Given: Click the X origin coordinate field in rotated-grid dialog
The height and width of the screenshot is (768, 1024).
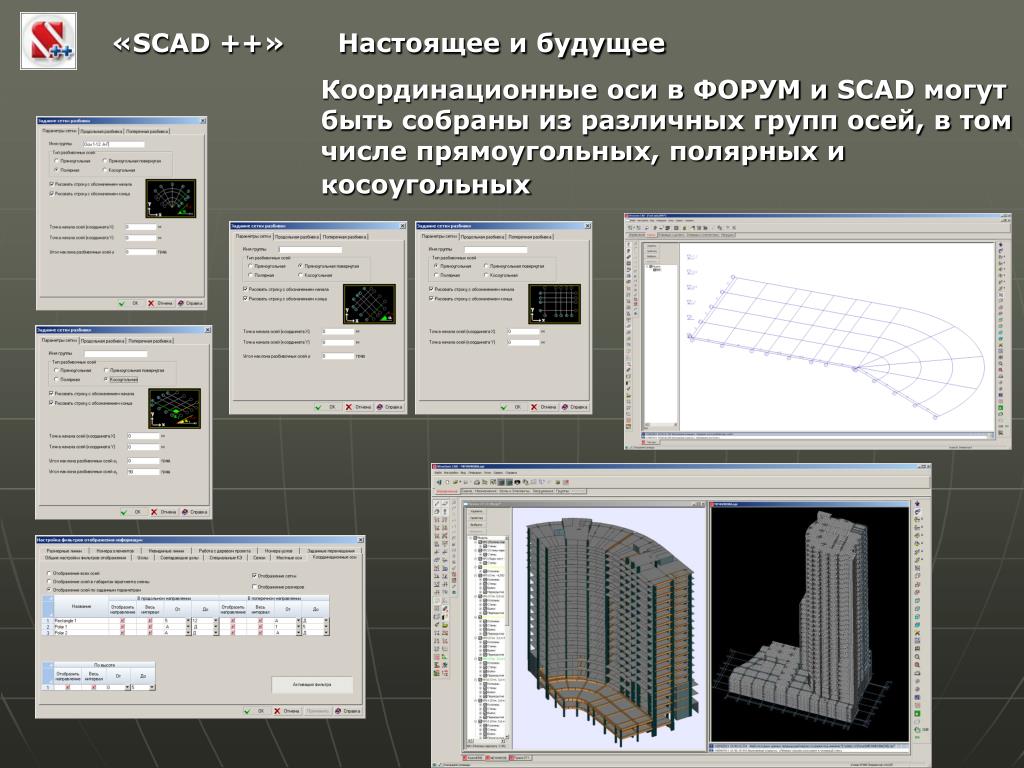Looking at the screenshot, I should [x=338, y=332].
